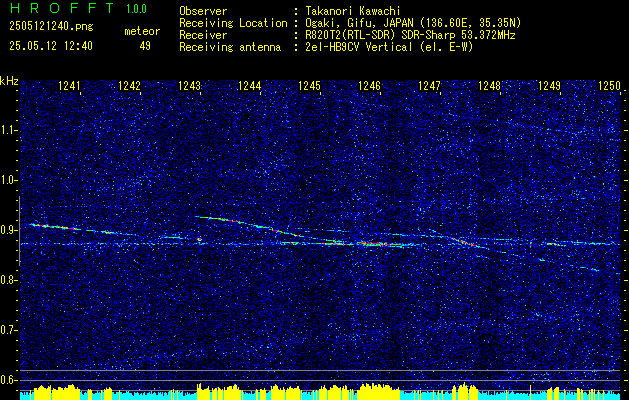Viewport: 629px width, 400px height.
Task: Click the 1243 time marker
Action: (189, 85)
